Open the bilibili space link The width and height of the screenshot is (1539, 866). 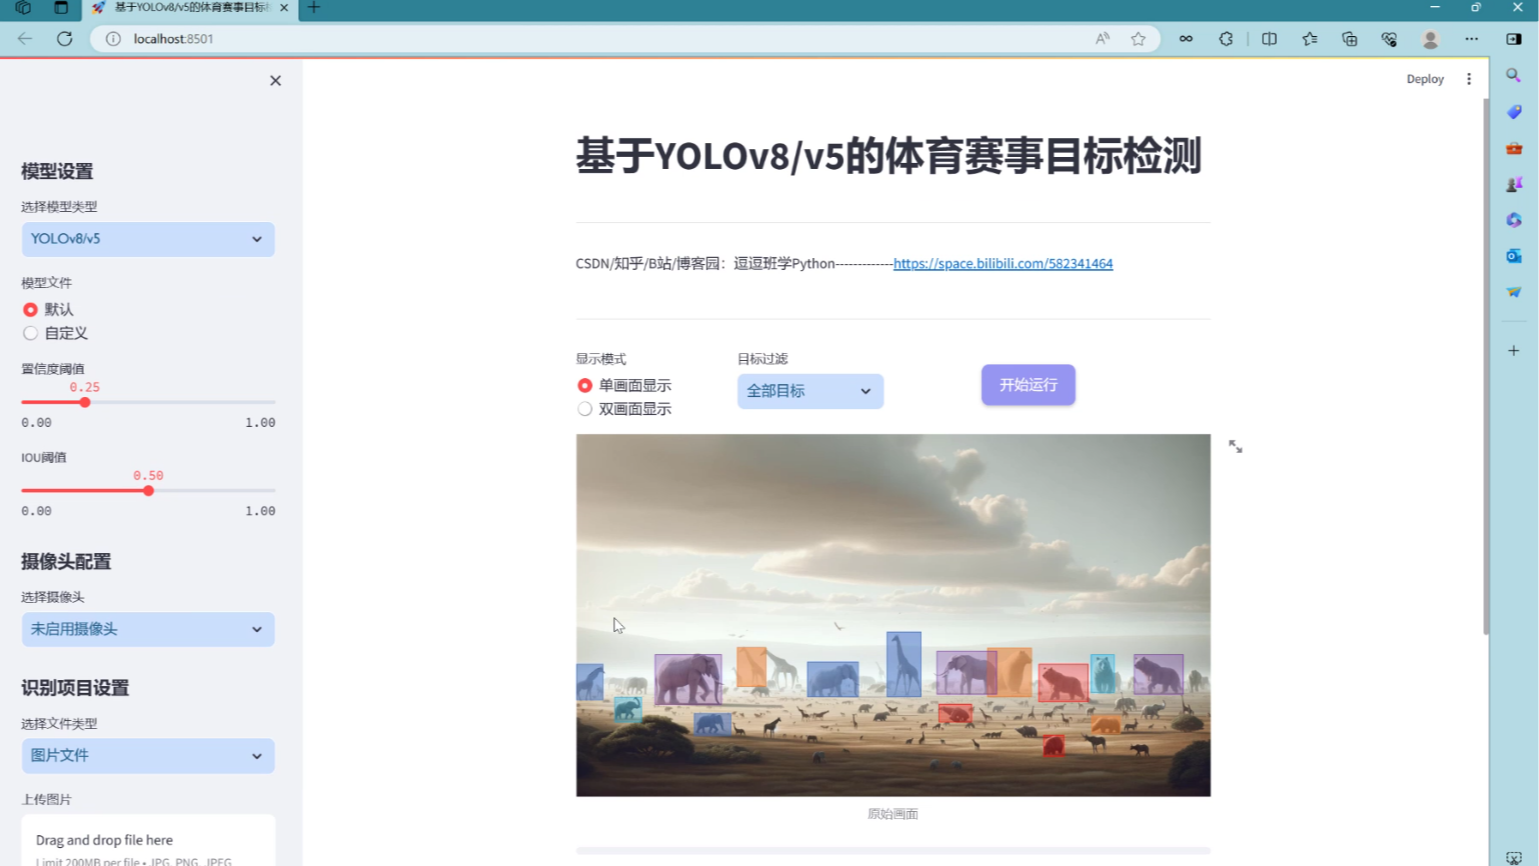(1003, 264)
